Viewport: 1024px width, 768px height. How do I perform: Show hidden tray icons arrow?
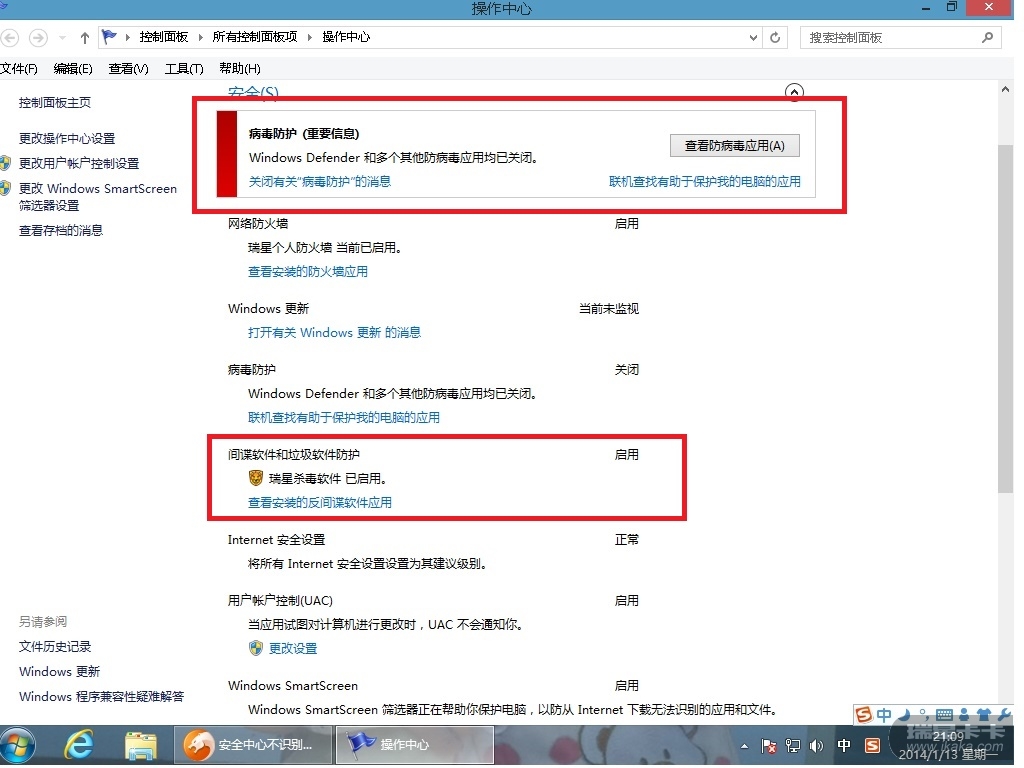744,746
